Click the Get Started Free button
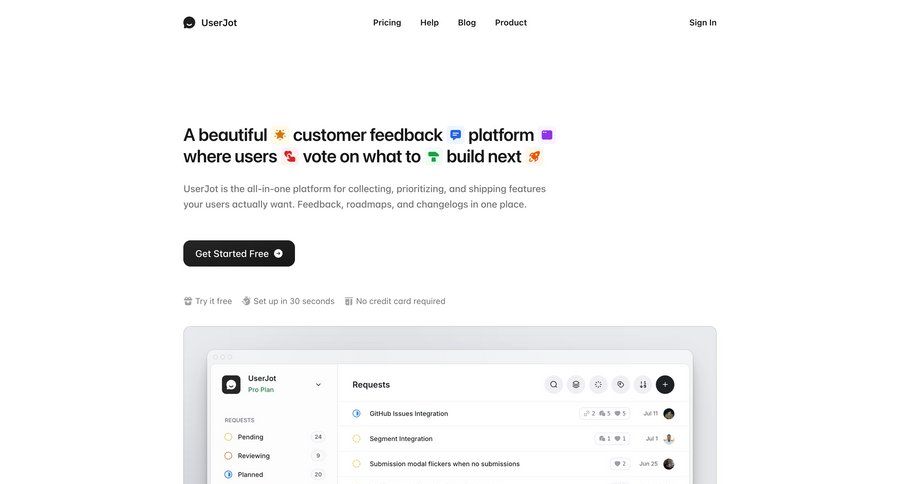Image resolution: width=900 pixels, height=484 pixels. click(x=239, y=254)
